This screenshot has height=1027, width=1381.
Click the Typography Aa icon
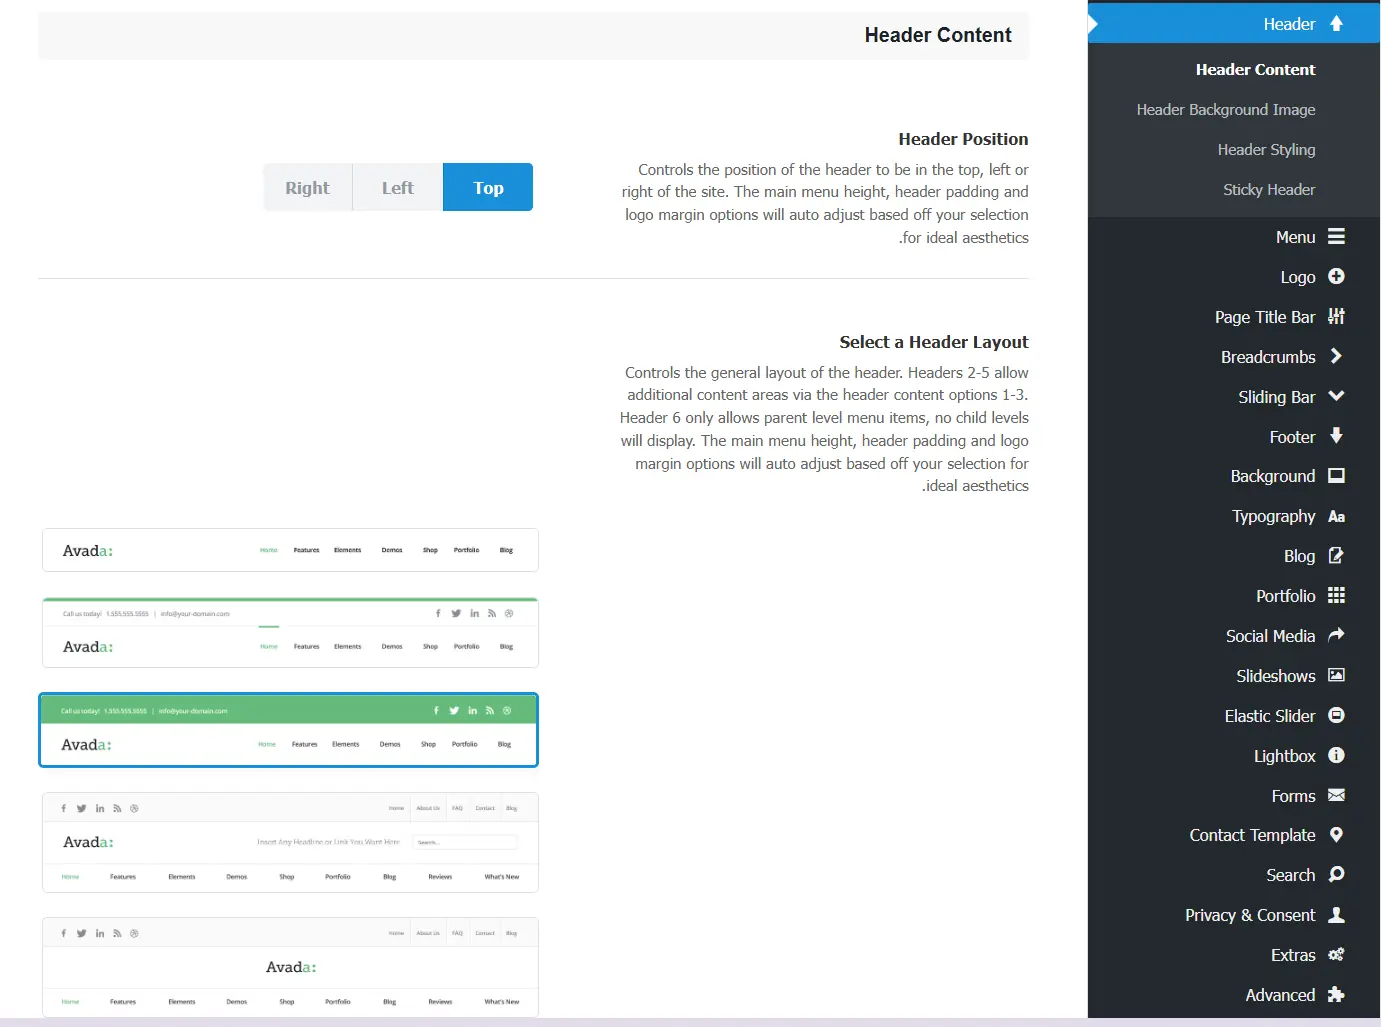[1336, 517]
